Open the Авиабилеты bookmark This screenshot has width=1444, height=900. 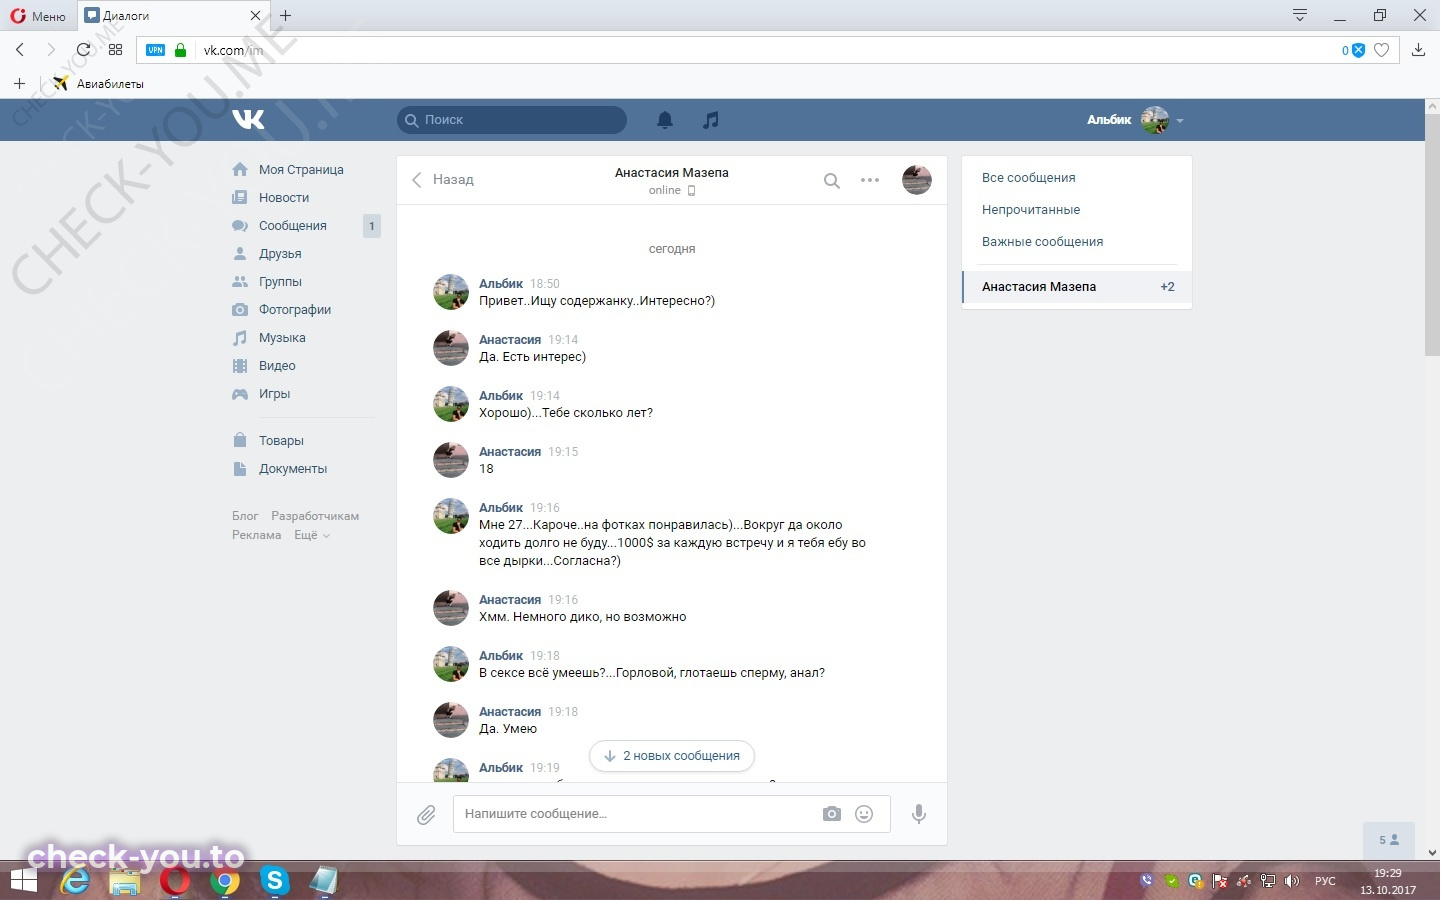coord(99,84)
